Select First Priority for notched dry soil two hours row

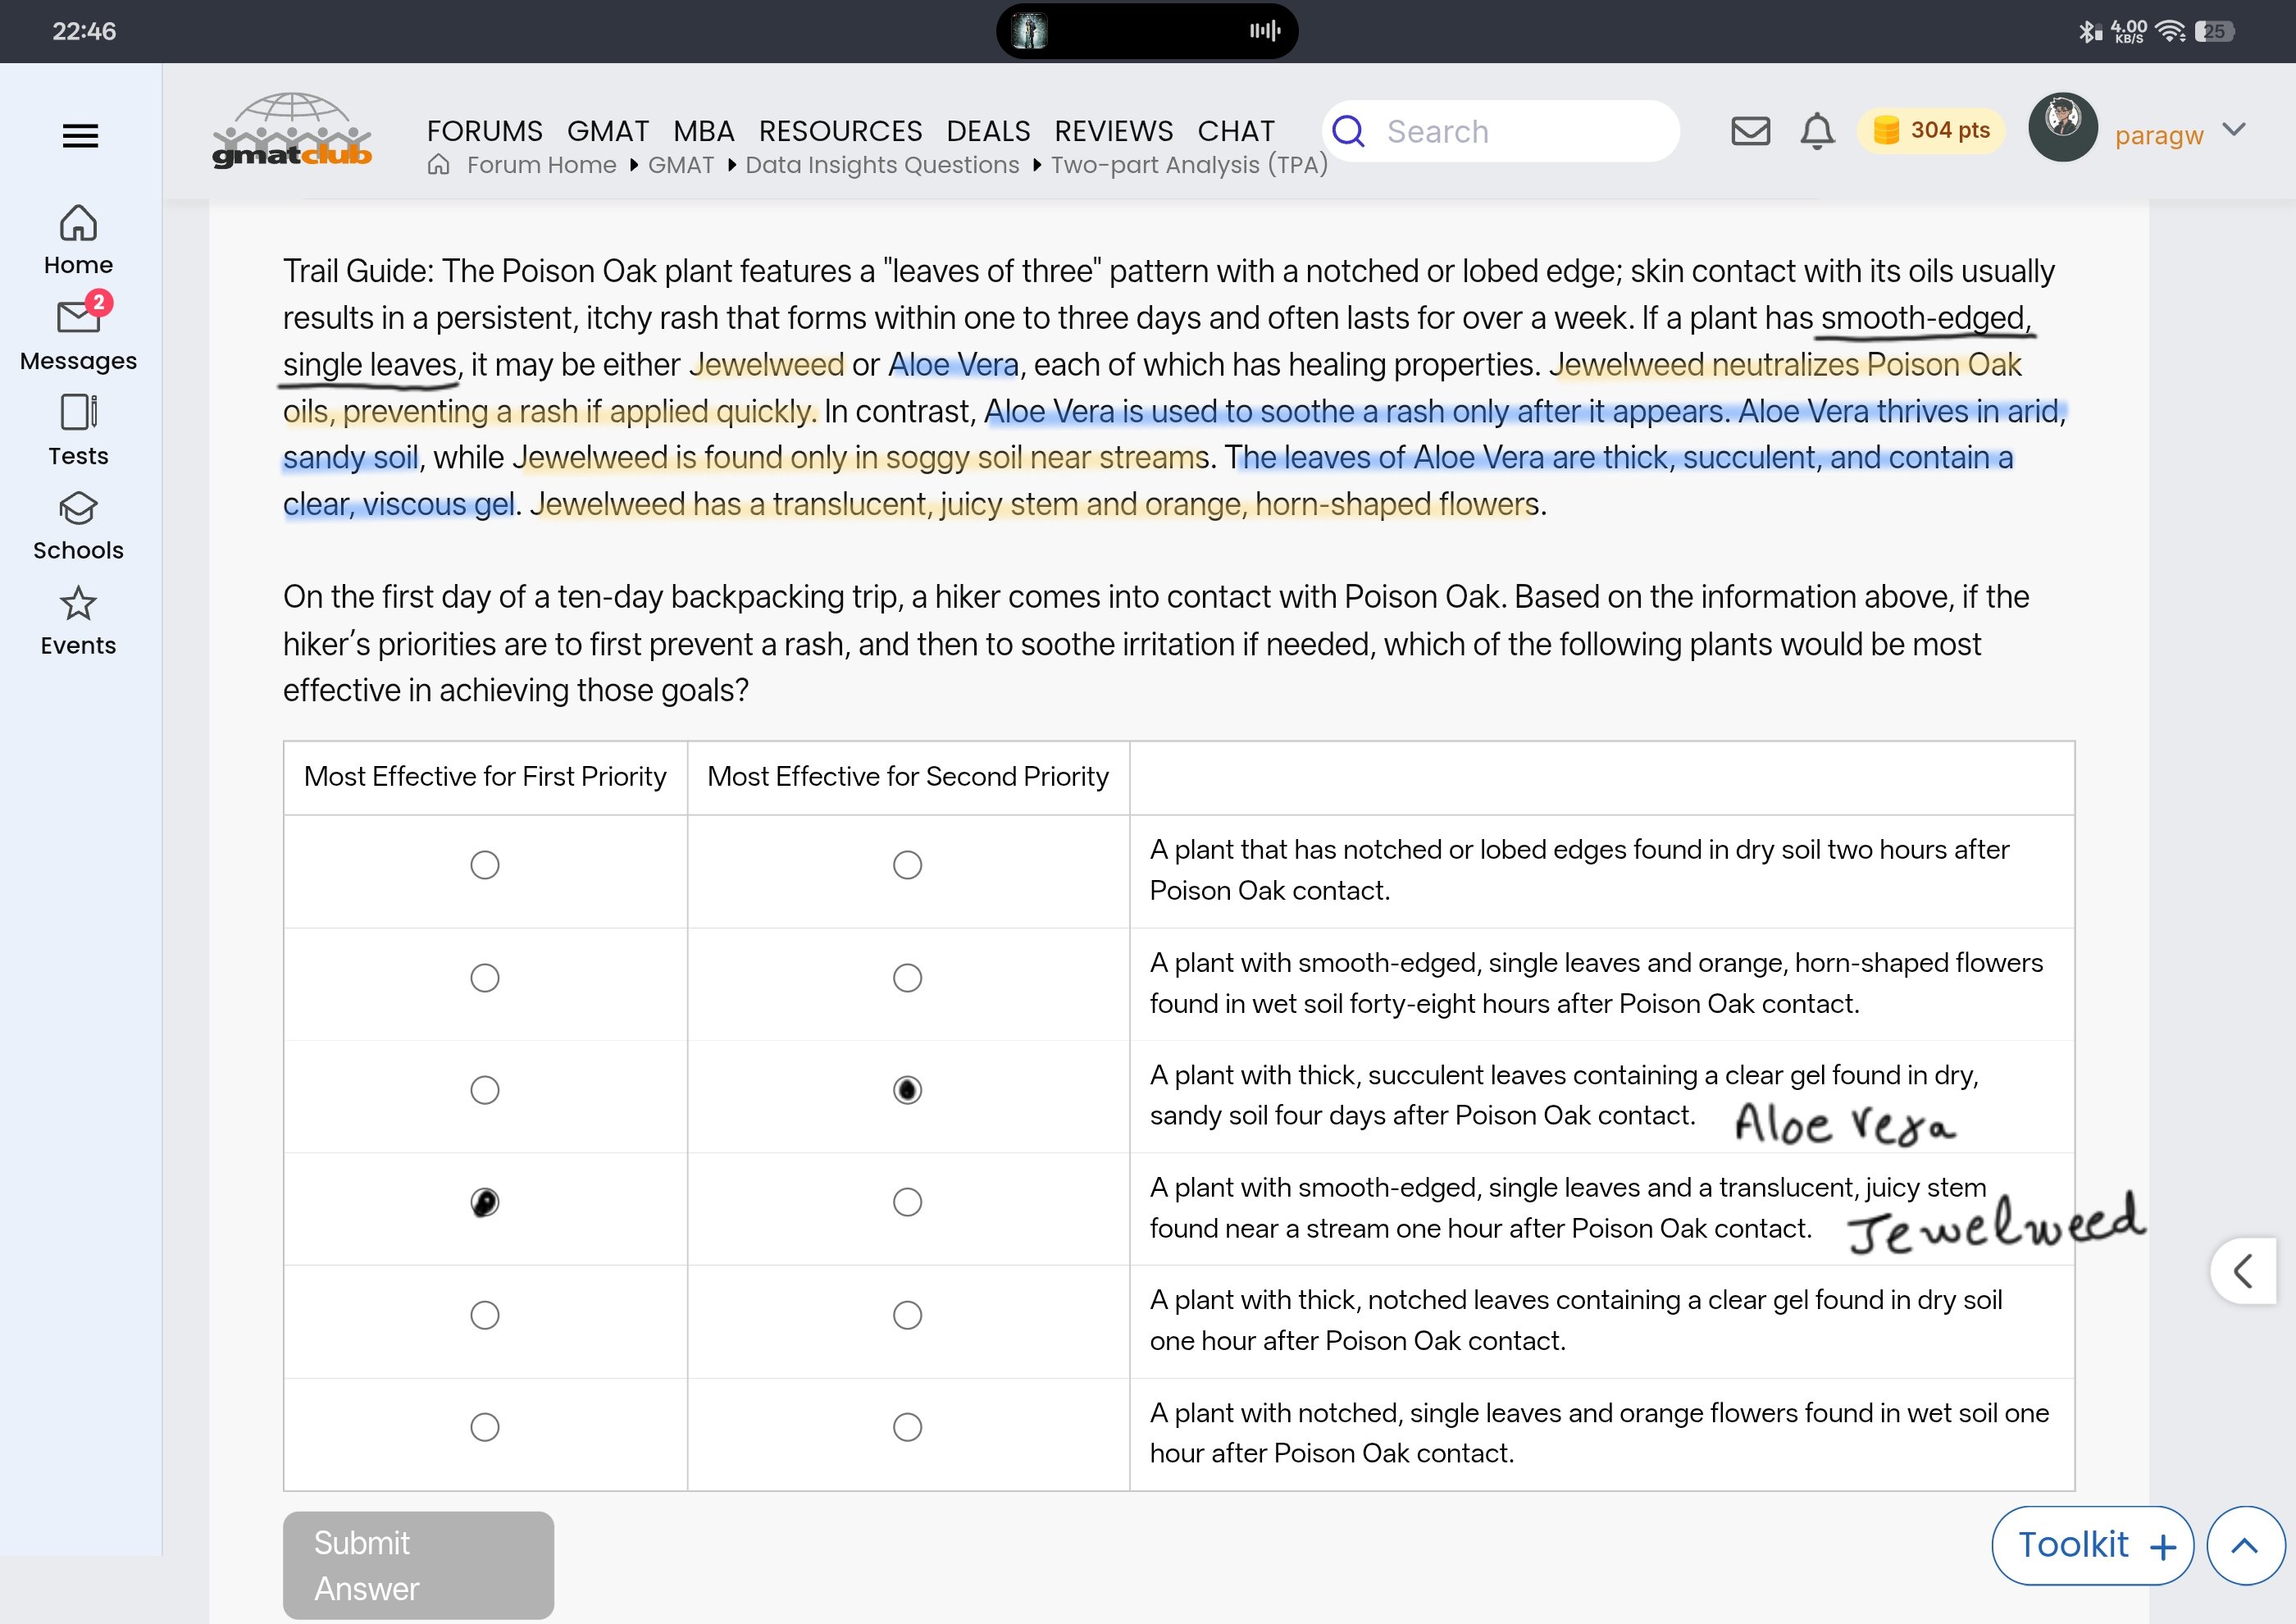click(x=485, y=865)
